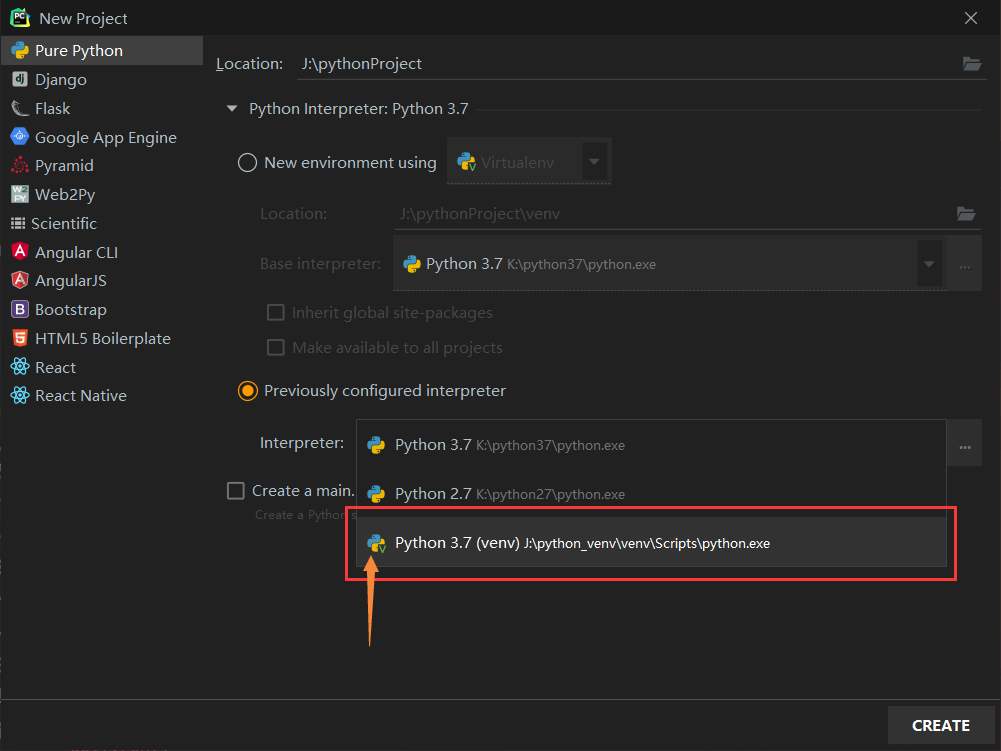
Task: Click the AngularJS shield icon
Action: [20, 280]
